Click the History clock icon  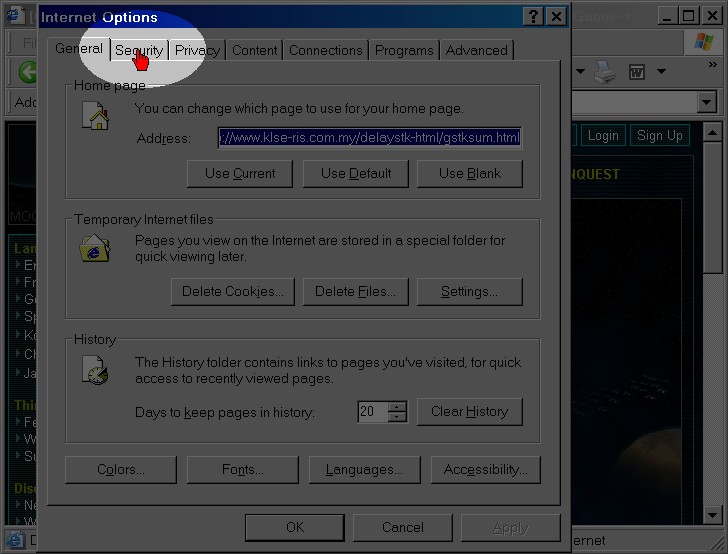(x=94, y=370)
